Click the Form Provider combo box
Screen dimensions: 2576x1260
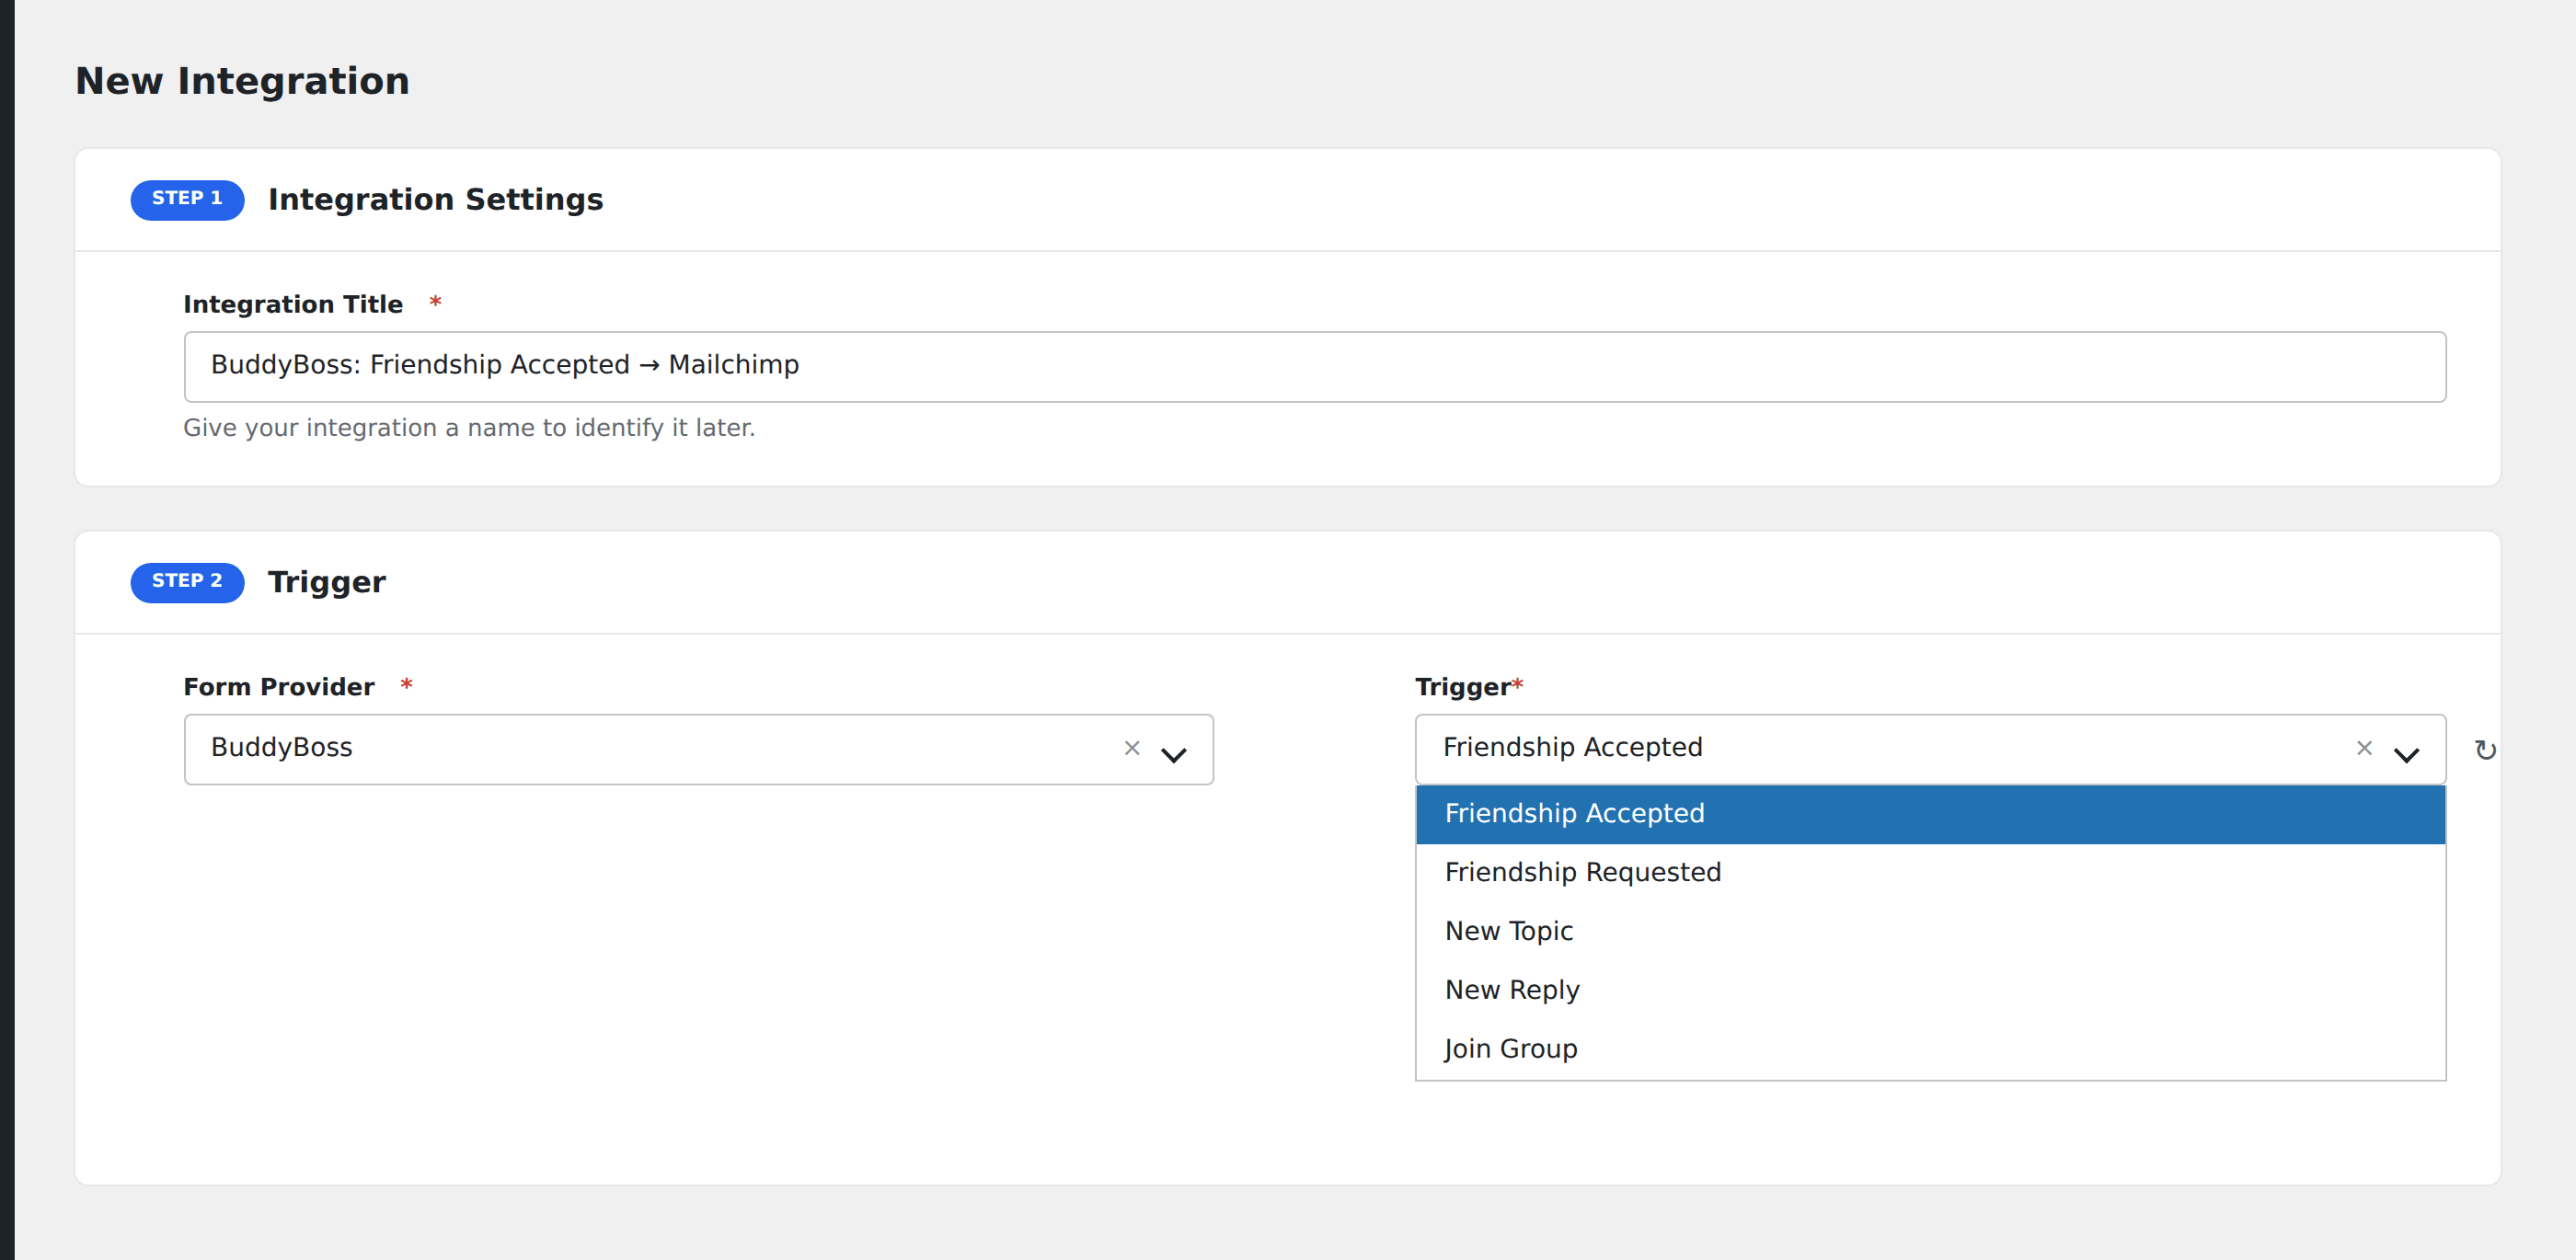point(698,749)
